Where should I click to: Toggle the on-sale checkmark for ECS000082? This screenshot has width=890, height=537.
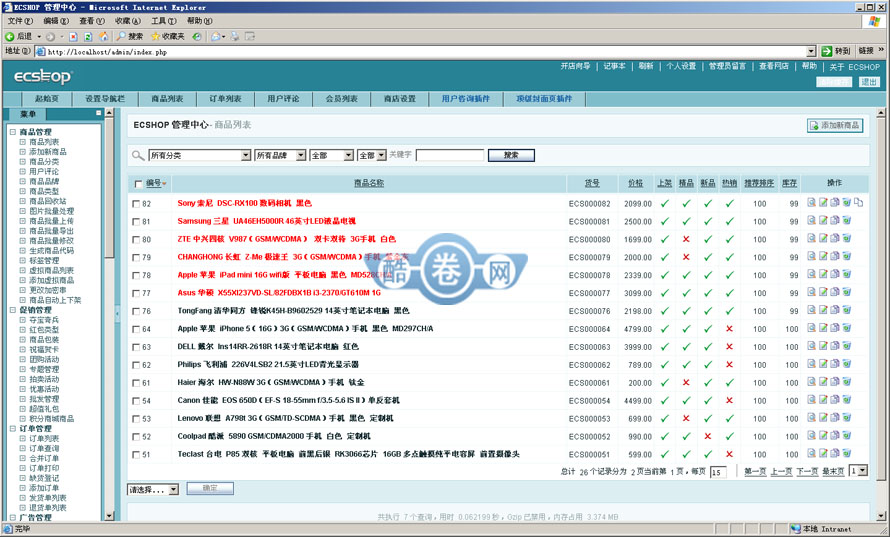[x=665, y=203]
